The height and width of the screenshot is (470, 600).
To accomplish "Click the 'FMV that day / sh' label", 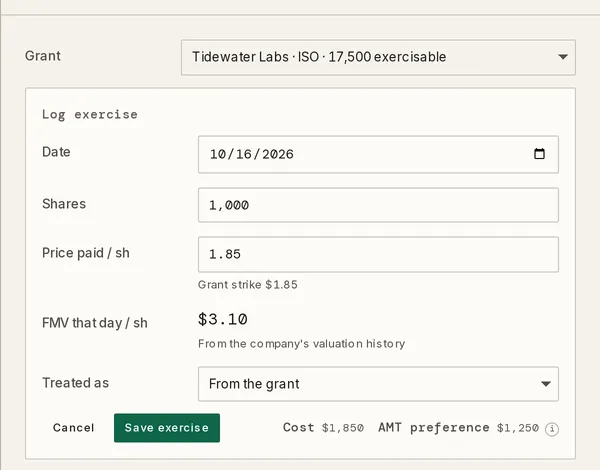I will 95,323.
